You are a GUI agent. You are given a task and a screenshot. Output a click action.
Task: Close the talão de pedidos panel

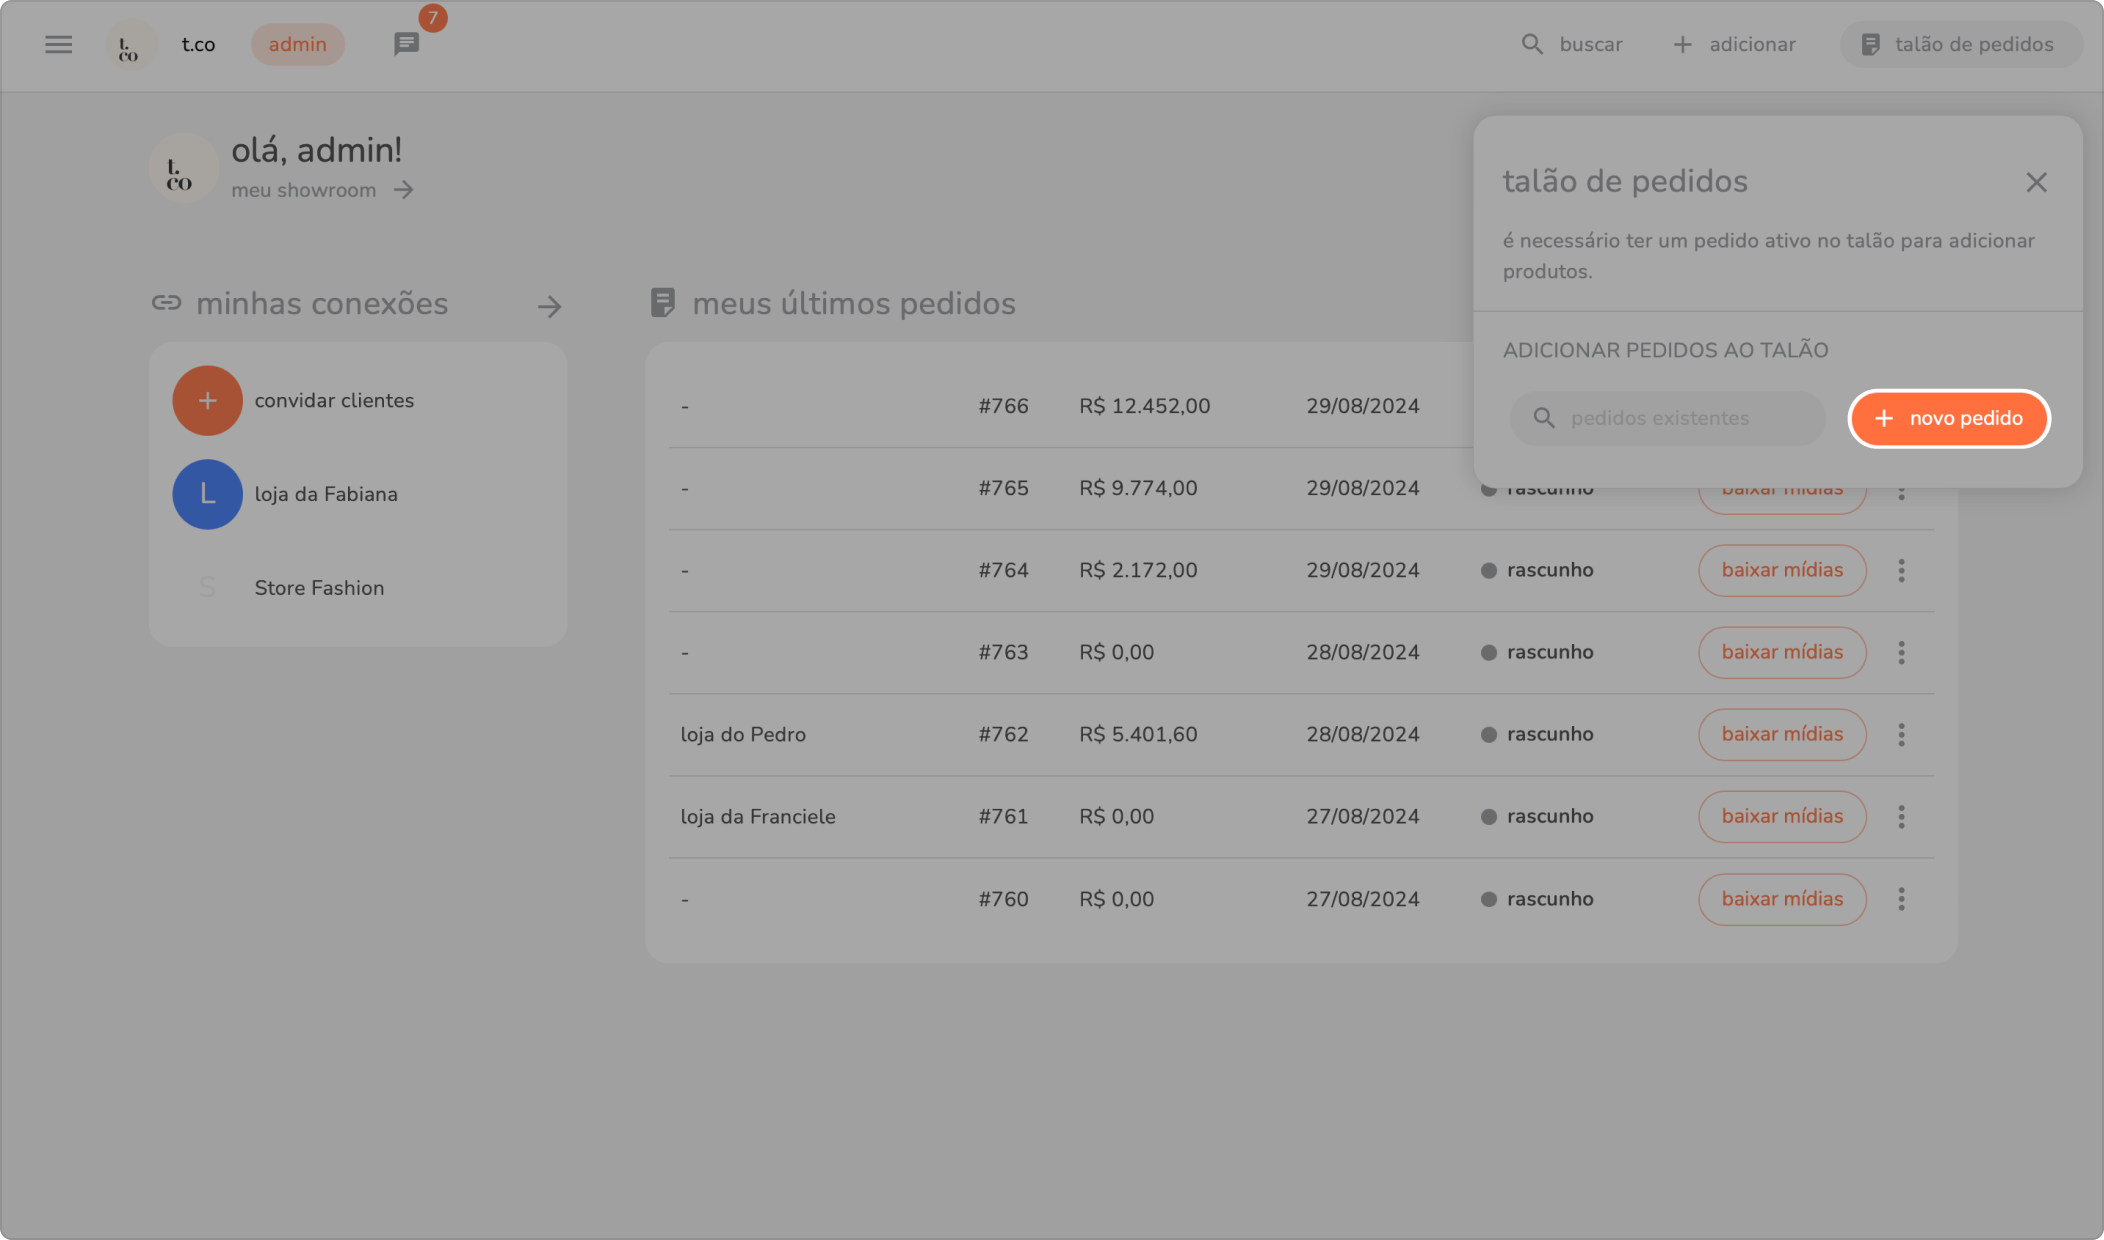(x=2036, y=182)
